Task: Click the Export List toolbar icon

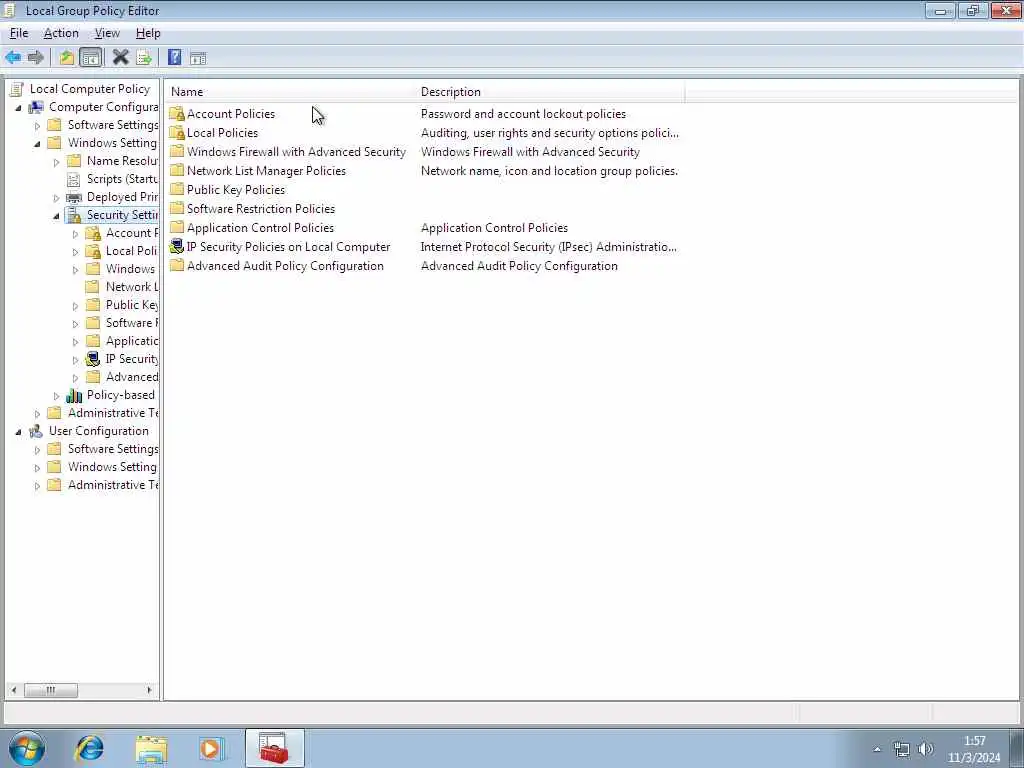Action: (x=144, y=57)
